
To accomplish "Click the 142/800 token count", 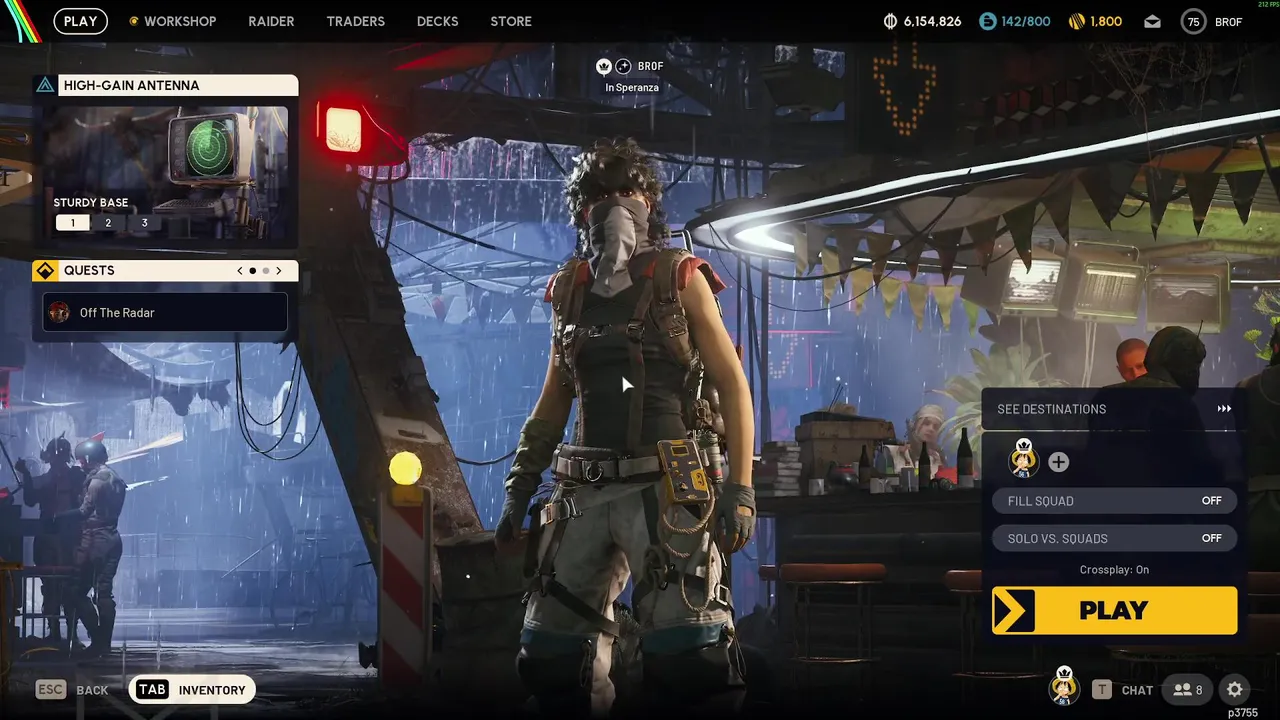I will (1026, 21).
